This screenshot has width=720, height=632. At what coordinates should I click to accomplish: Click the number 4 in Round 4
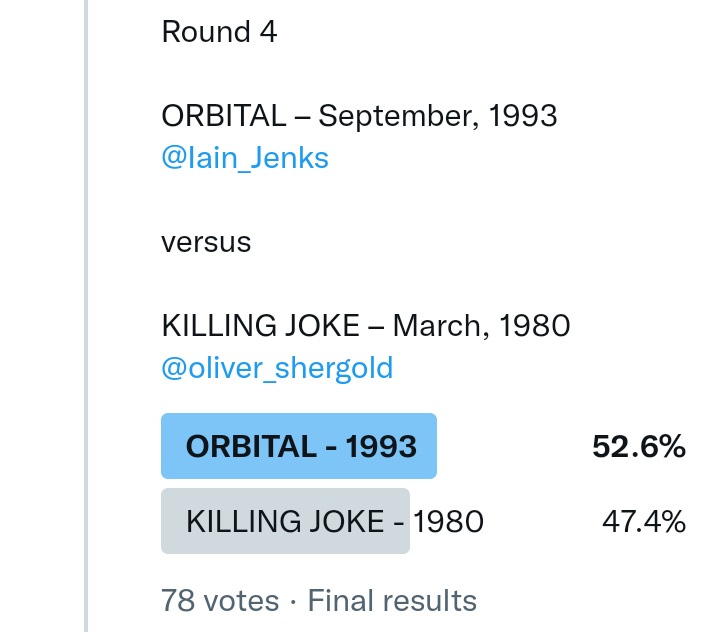[267, 32]
